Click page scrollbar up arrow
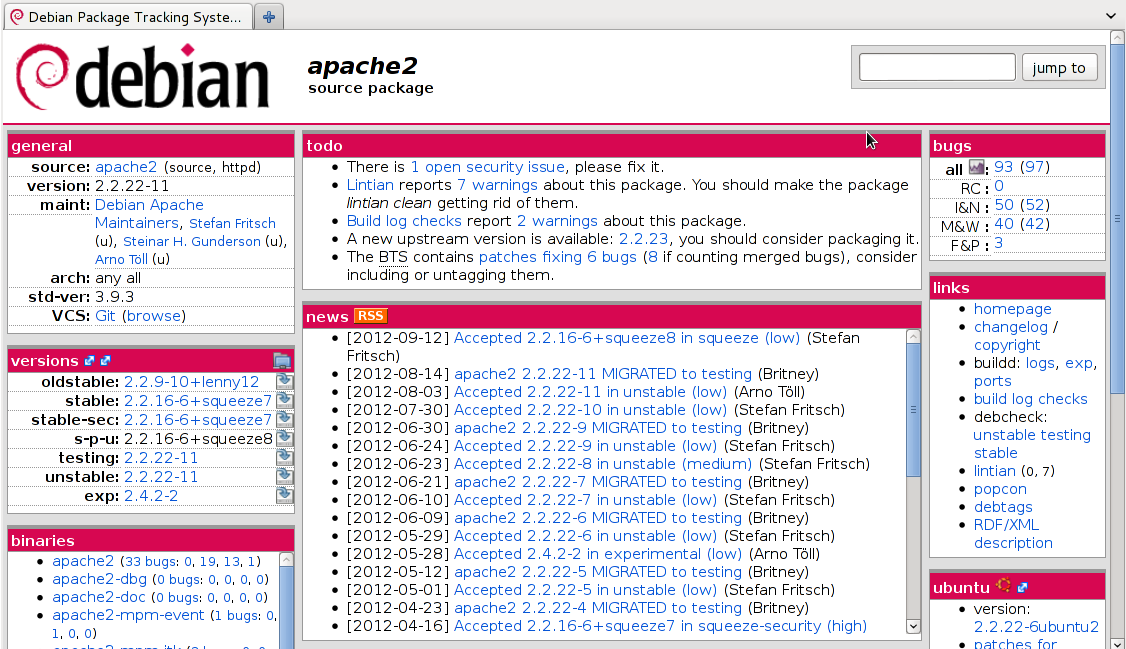The height and width of the screenshot is (649, 1126). pos(1117,37)
